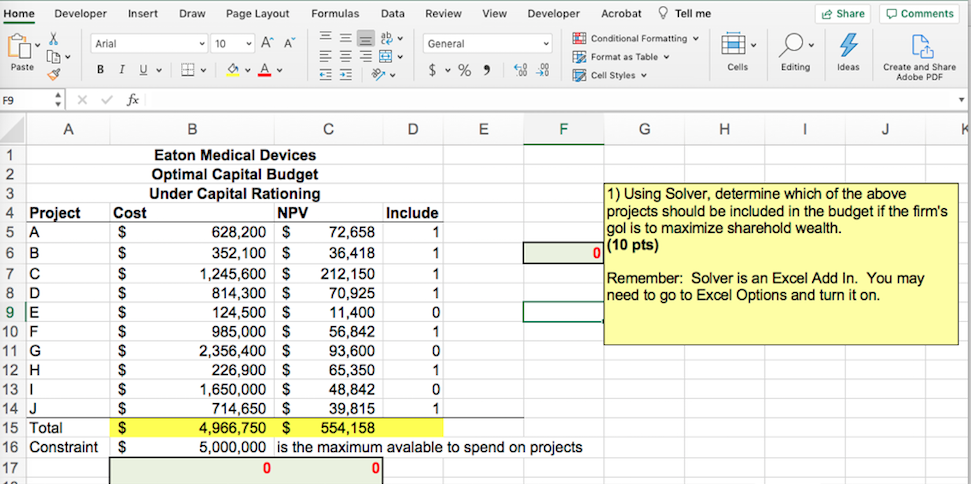971x484 pixels.
Task: Decrease font size with small A icon
Action: 289,43
